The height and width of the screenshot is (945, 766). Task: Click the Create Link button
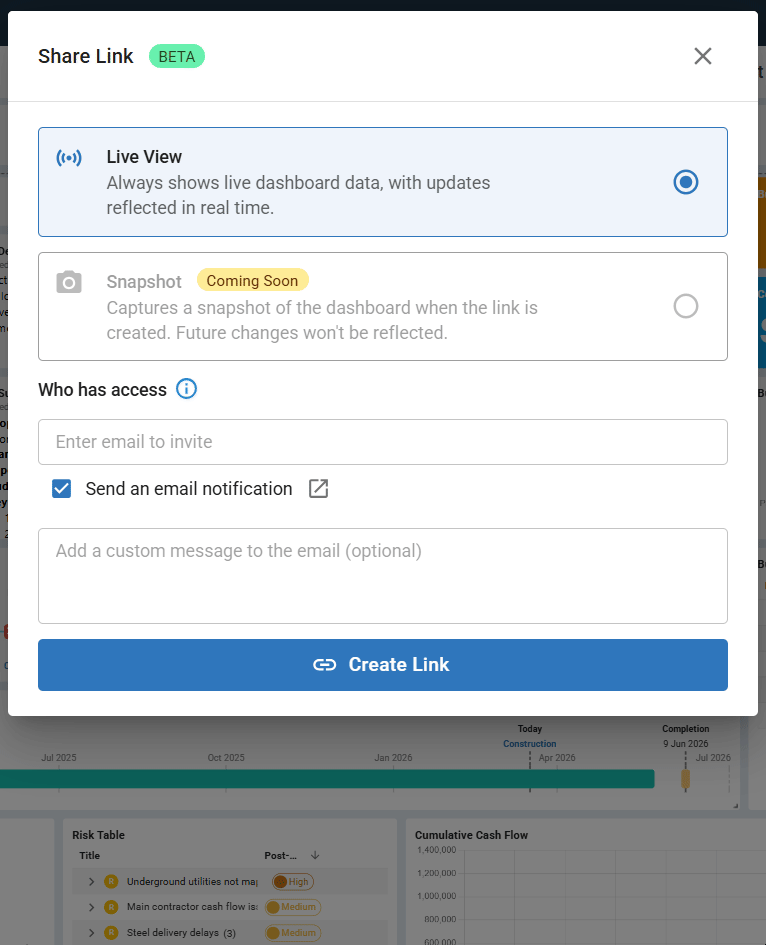click(x=383, y=665)
